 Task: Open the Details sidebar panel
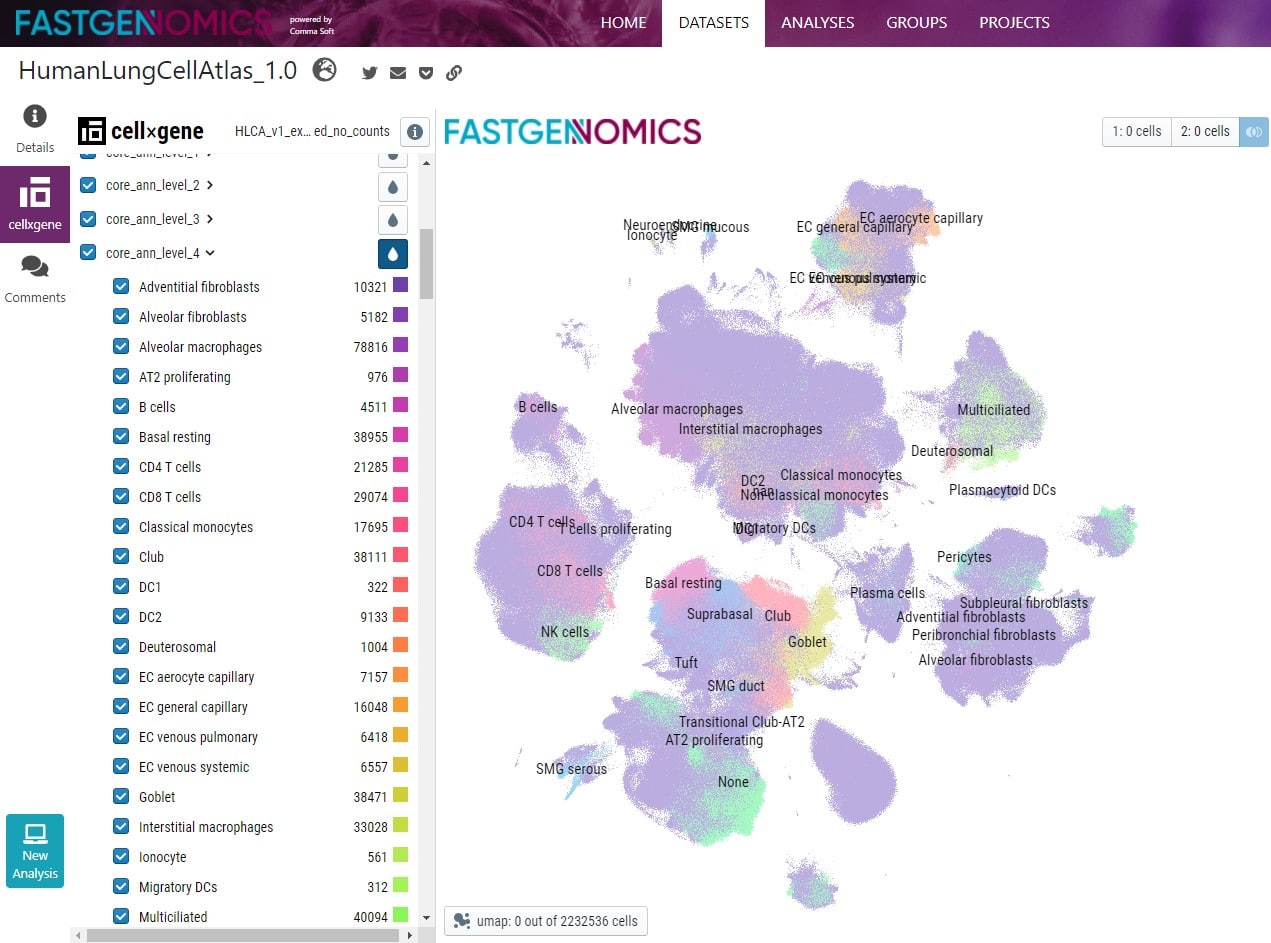click(x=35, y=130)
